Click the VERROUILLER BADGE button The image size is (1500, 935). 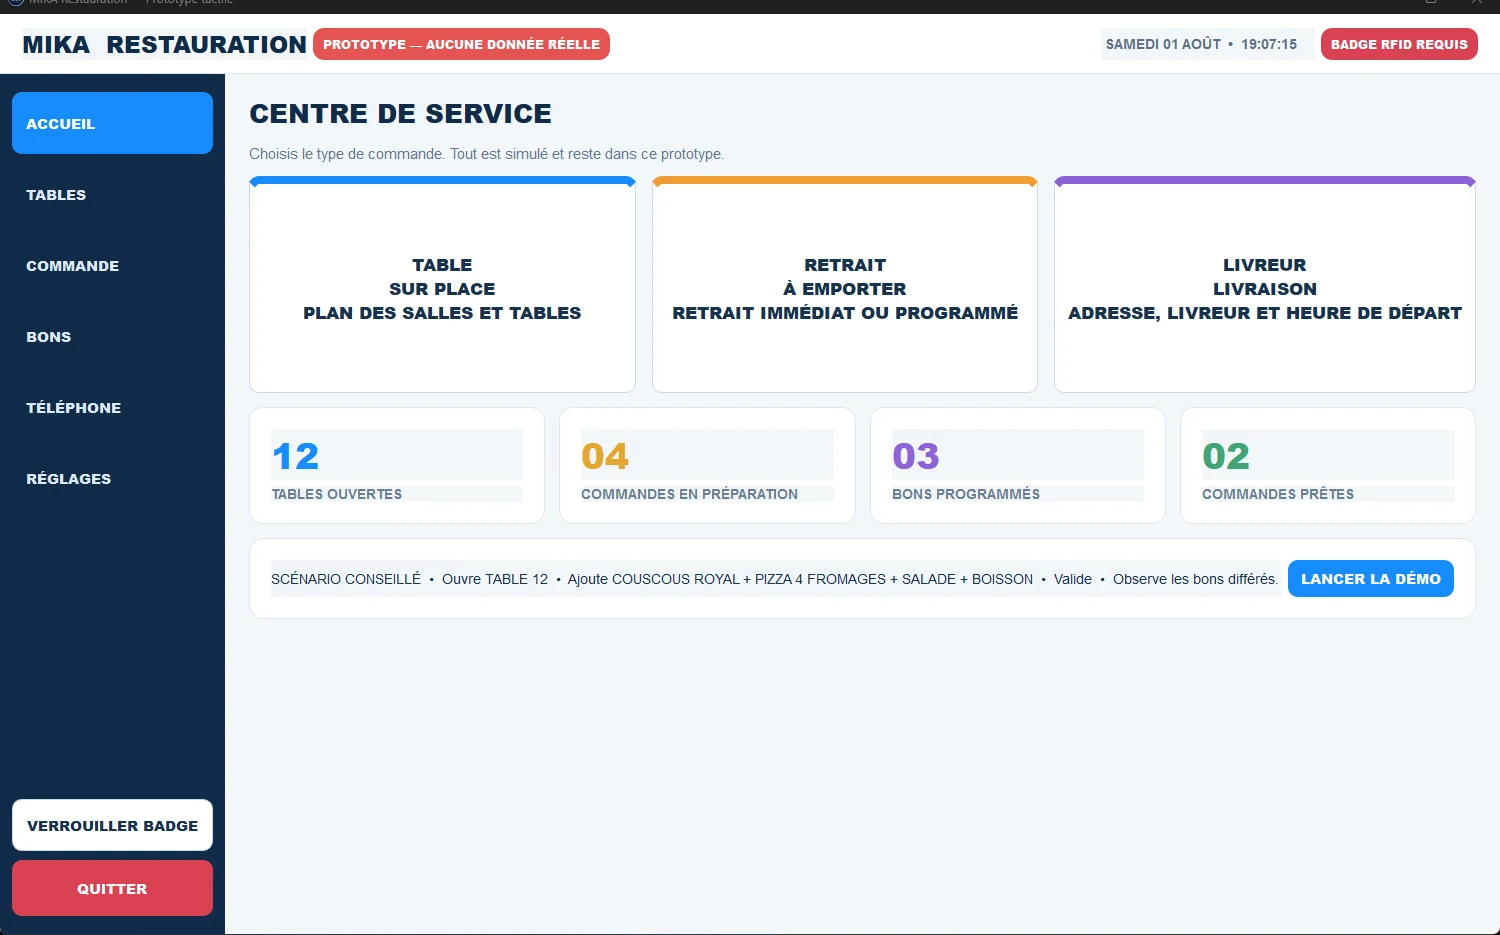[112, 825]
